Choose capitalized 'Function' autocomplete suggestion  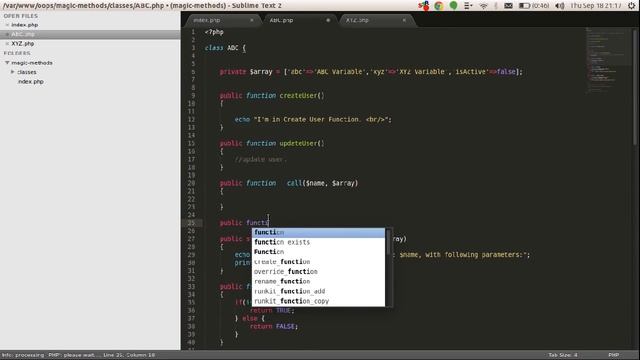[318, 252]
